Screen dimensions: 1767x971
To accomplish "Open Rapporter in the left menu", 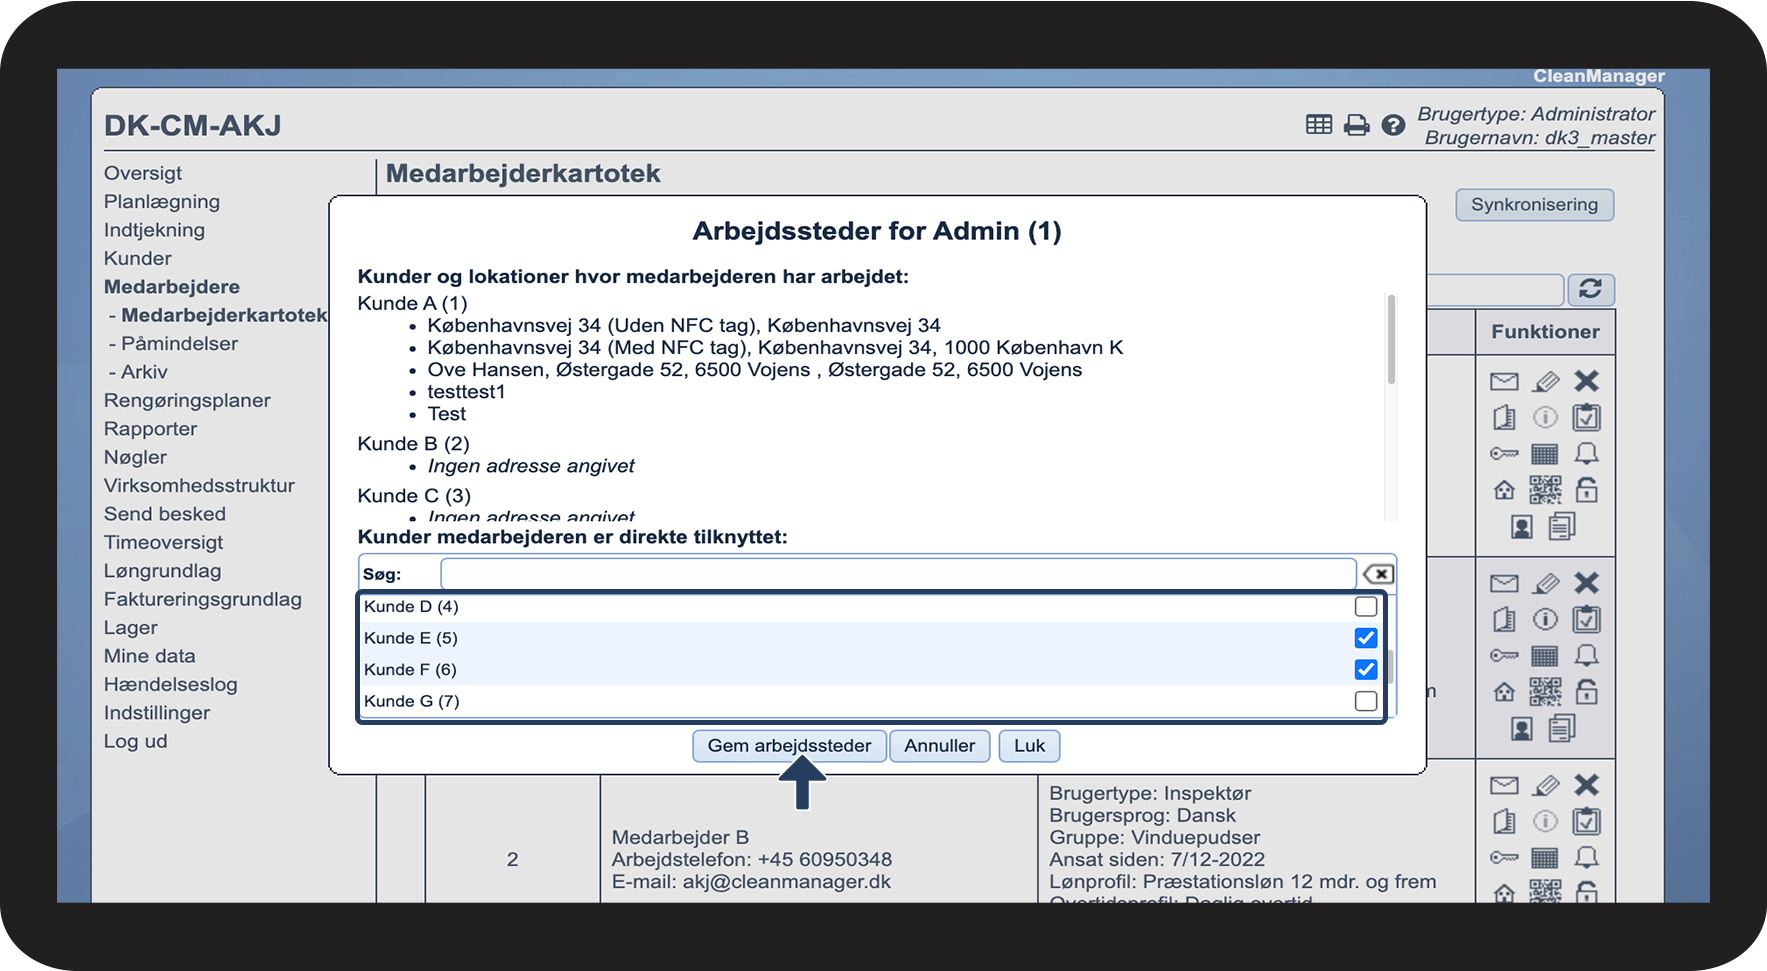I will (151, 429).
